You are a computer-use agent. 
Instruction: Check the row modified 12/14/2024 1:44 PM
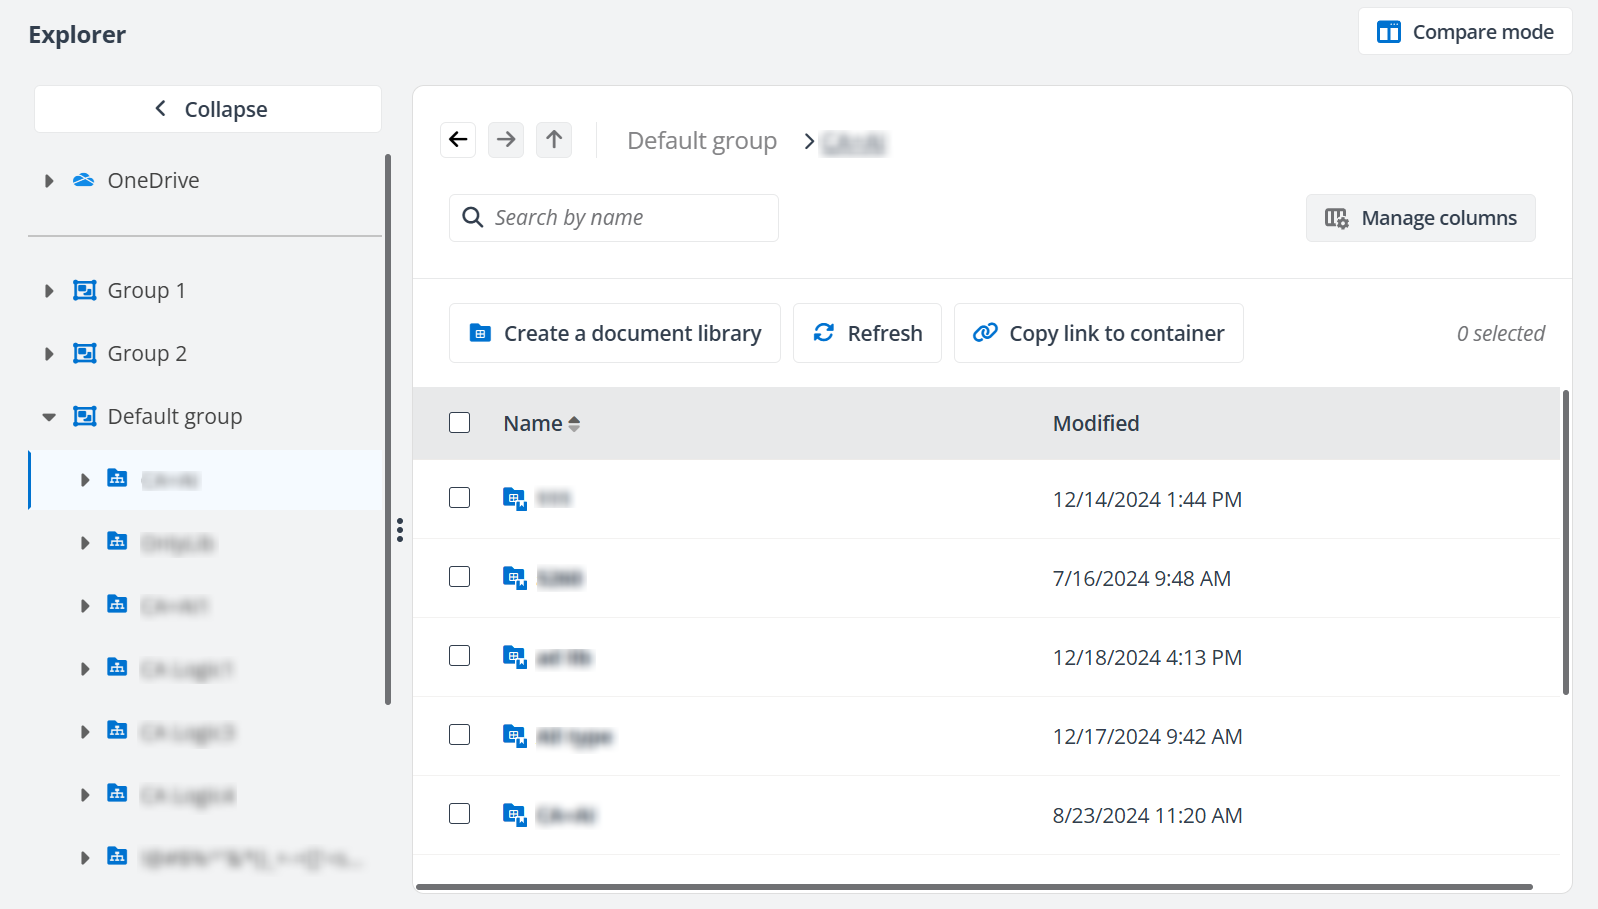[x=460, y=498]
